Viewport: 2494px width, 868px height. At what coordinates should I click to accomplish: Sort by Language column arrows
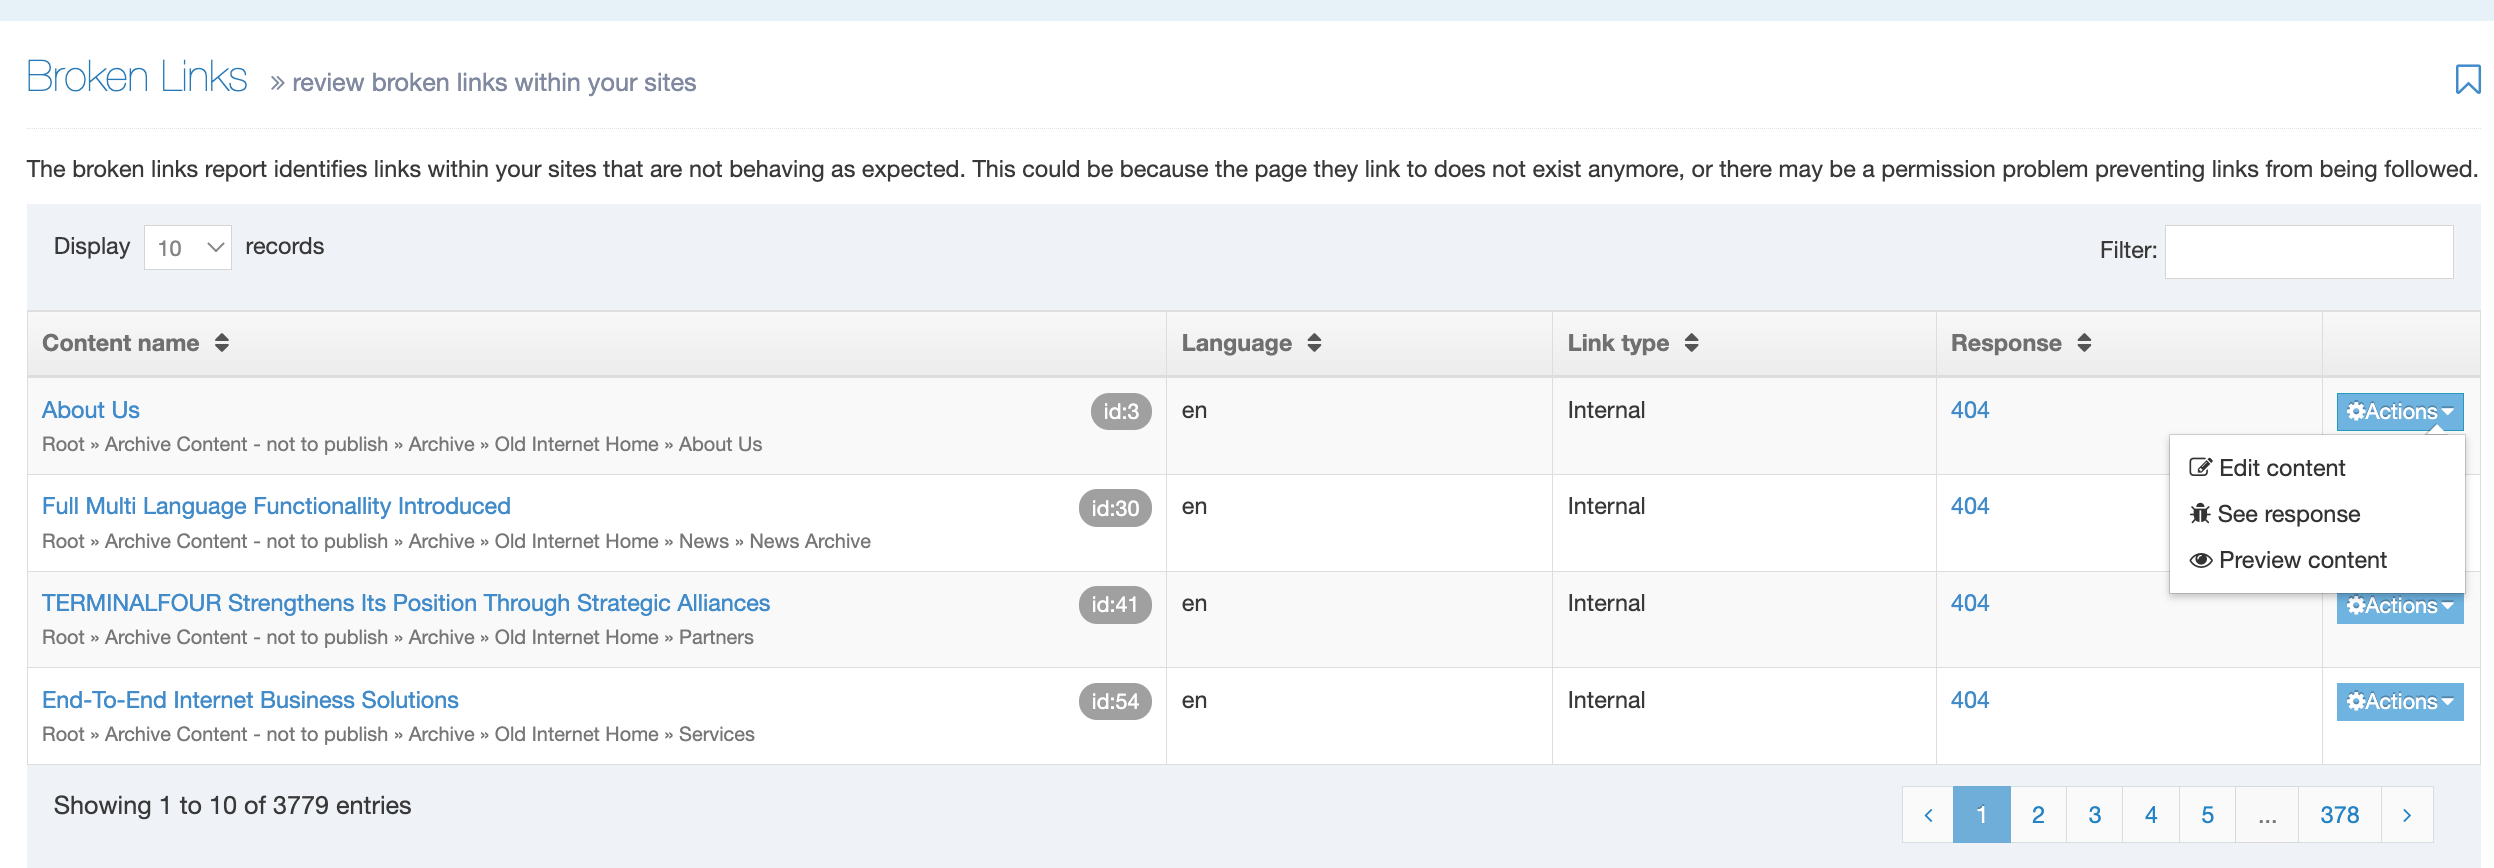pos(1314,343)
